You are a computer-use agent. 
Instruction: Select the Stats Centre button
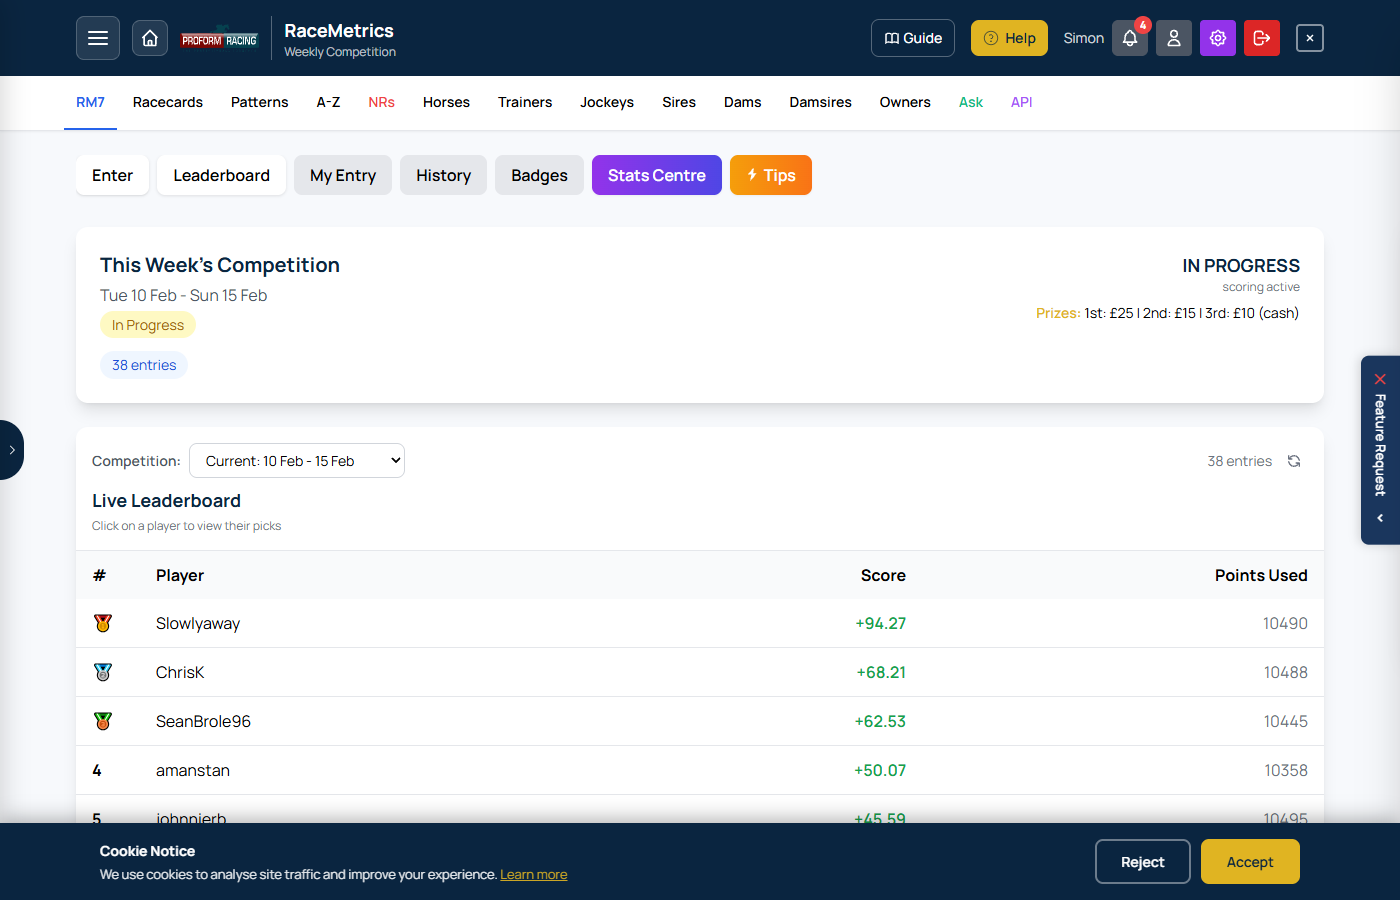click(x=657, y=175)
